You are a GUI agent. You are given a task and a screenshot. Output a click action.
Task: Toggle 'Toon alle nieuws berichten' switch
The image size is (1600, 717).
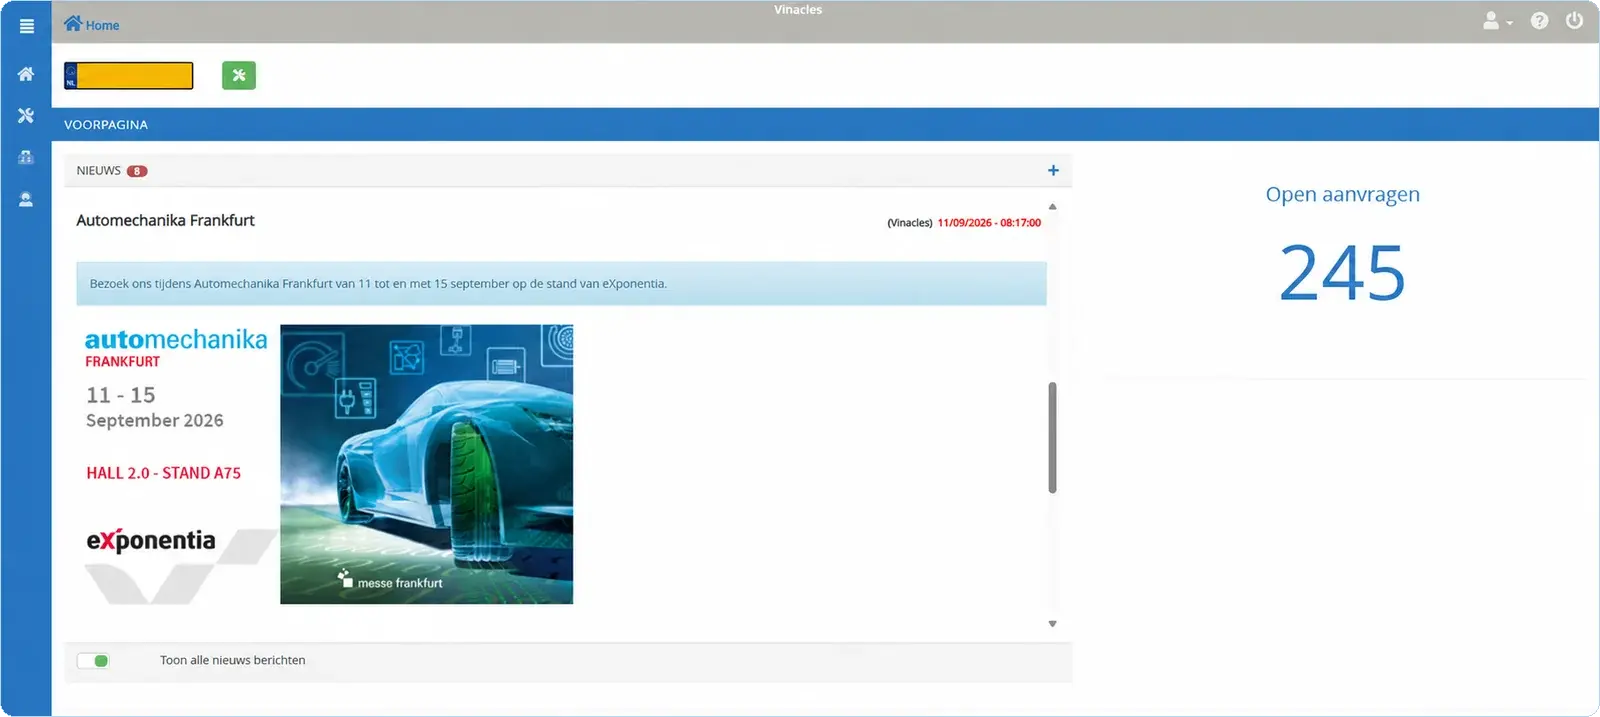tap(93, 661)
